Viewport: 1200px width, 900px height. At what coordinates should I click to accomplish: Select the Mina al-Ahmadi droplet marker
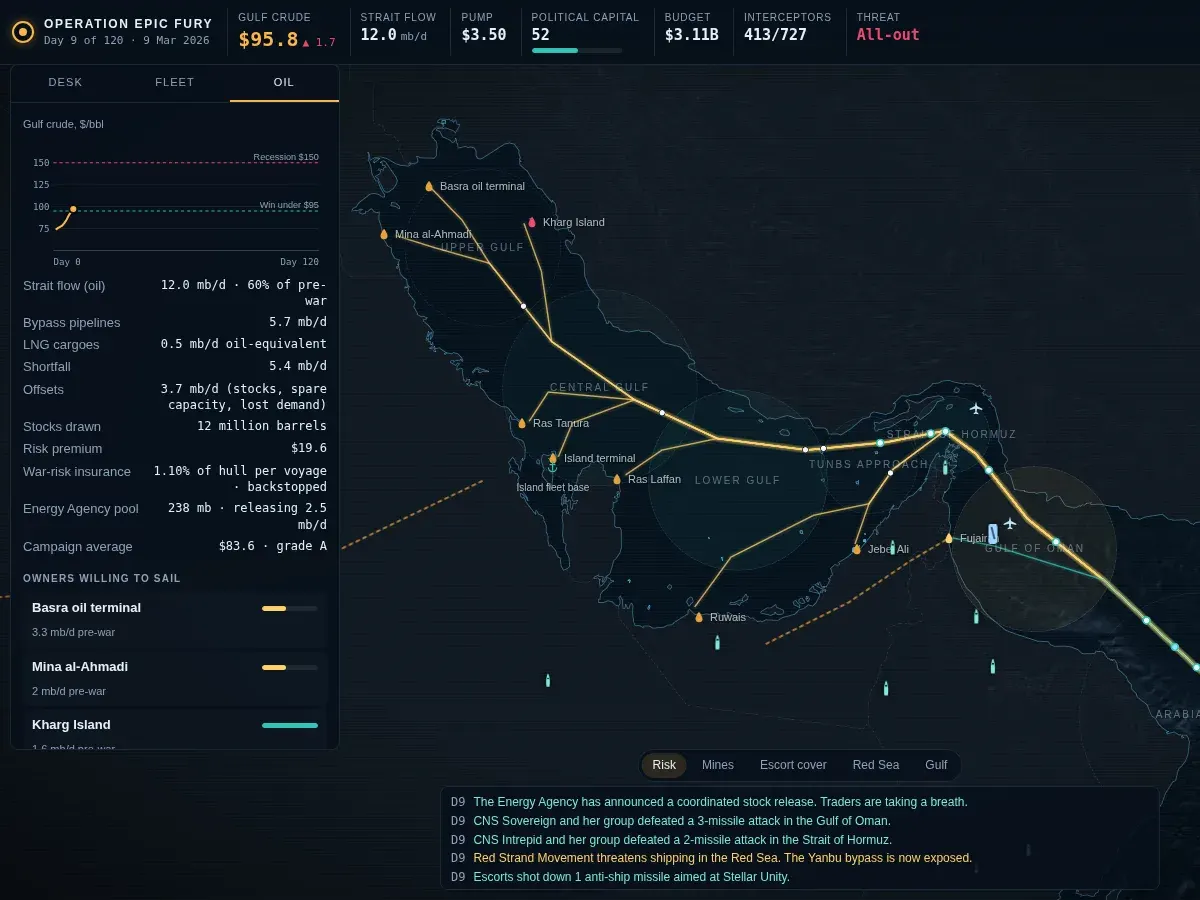(x=384, y=234)
